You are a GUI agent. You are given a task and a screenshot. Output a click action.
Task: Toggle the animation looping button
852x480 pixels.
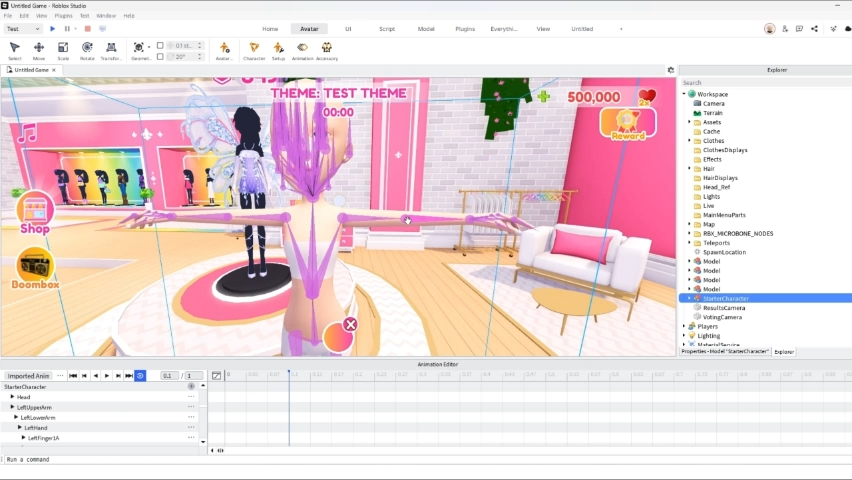click(x=140, y=376)
